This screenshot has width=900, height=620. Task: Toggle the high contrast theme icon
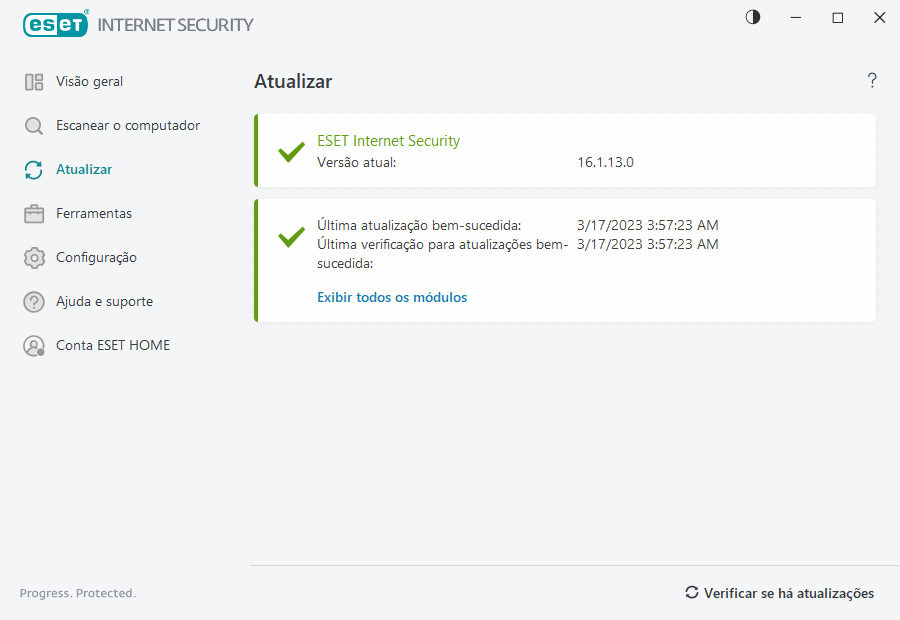[753, 17]
